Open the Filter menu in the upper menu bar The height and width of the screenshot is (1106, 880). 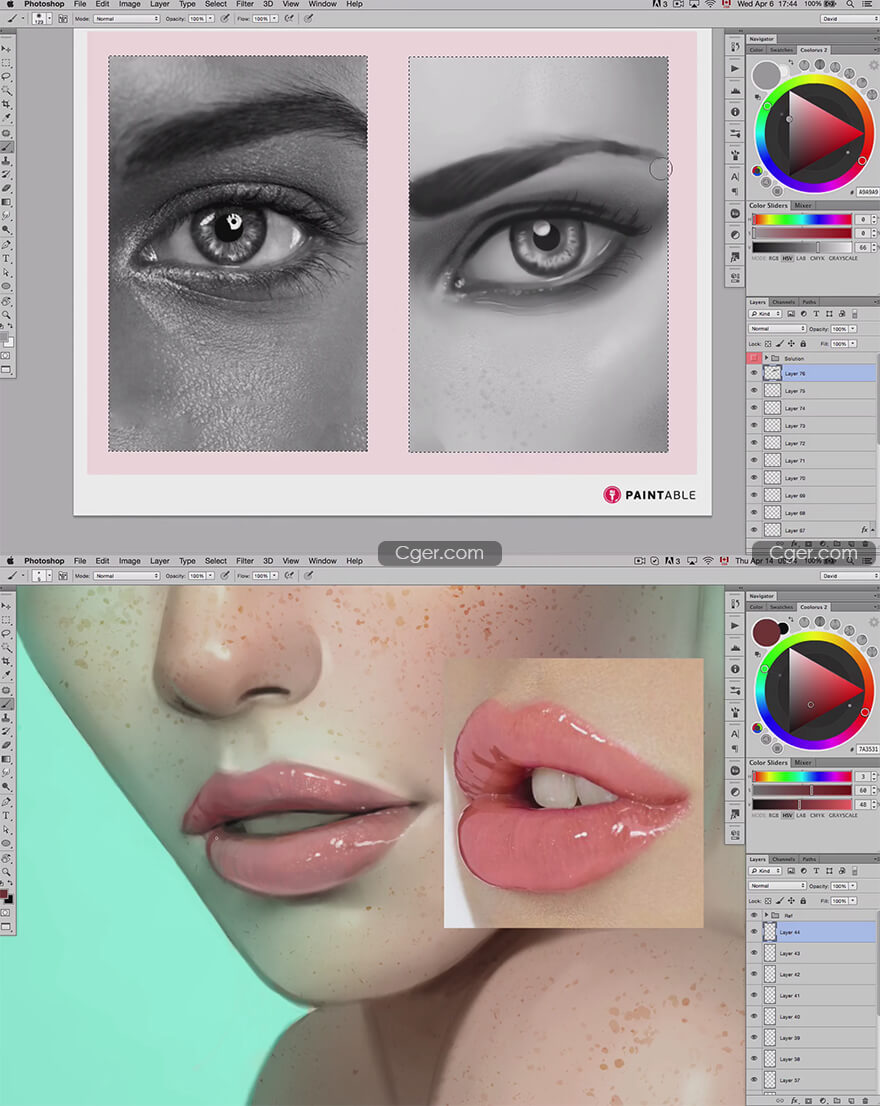(x=245, y=4)
